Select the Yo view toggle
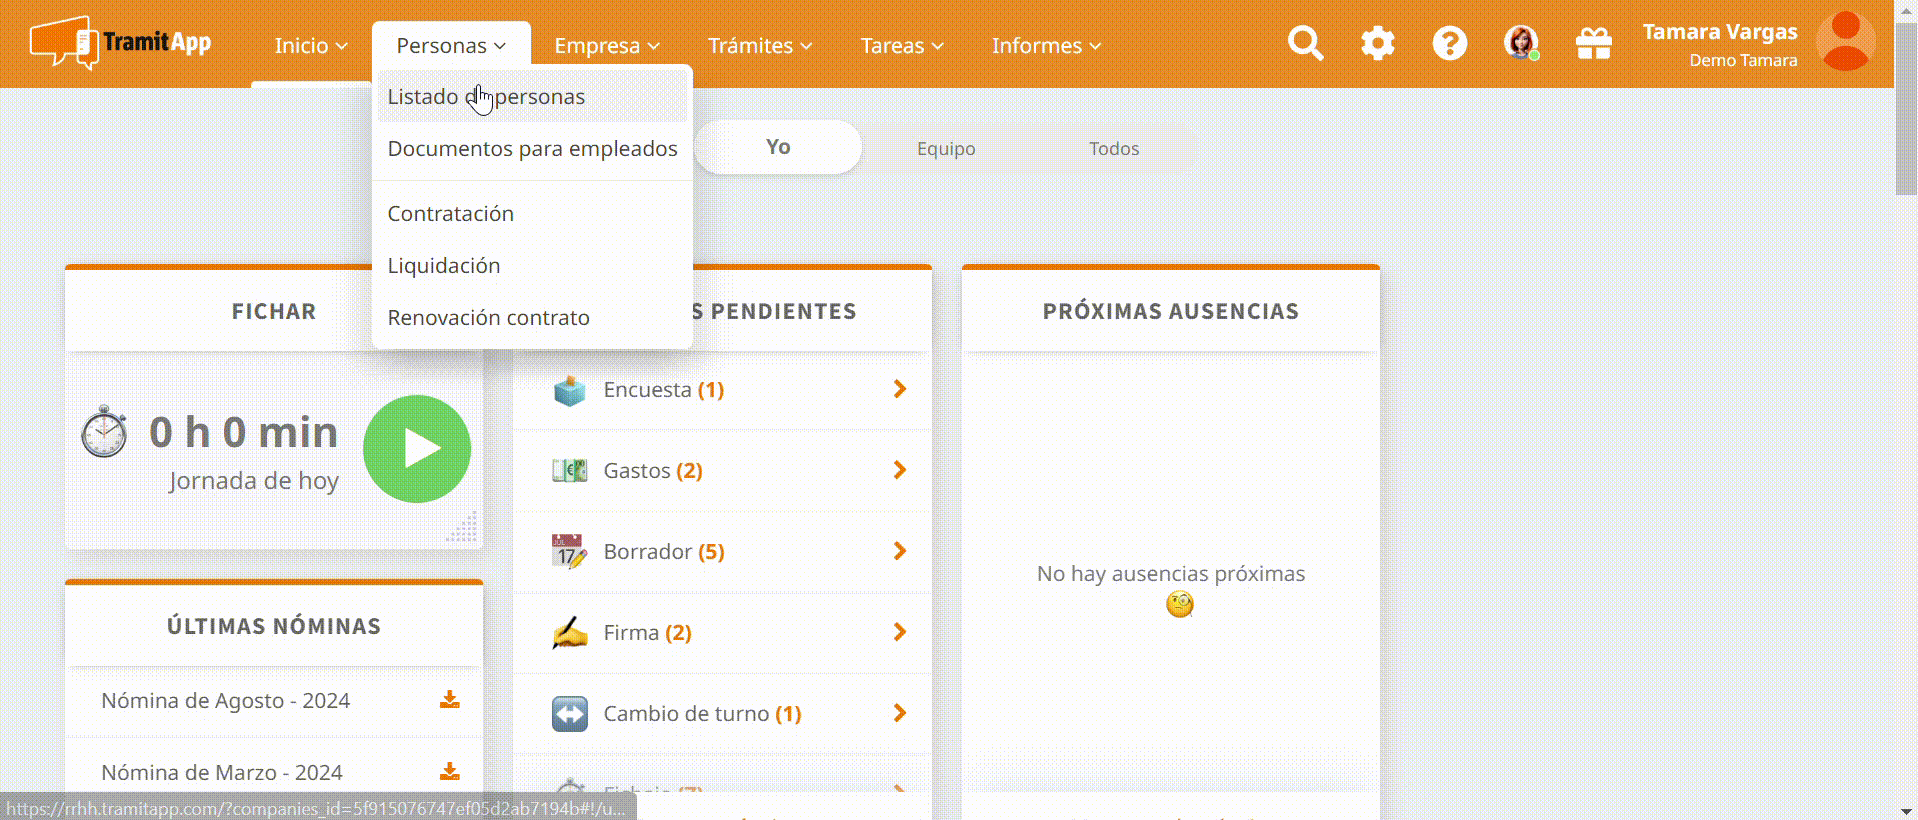1918x820 pixels. point(778,148)
